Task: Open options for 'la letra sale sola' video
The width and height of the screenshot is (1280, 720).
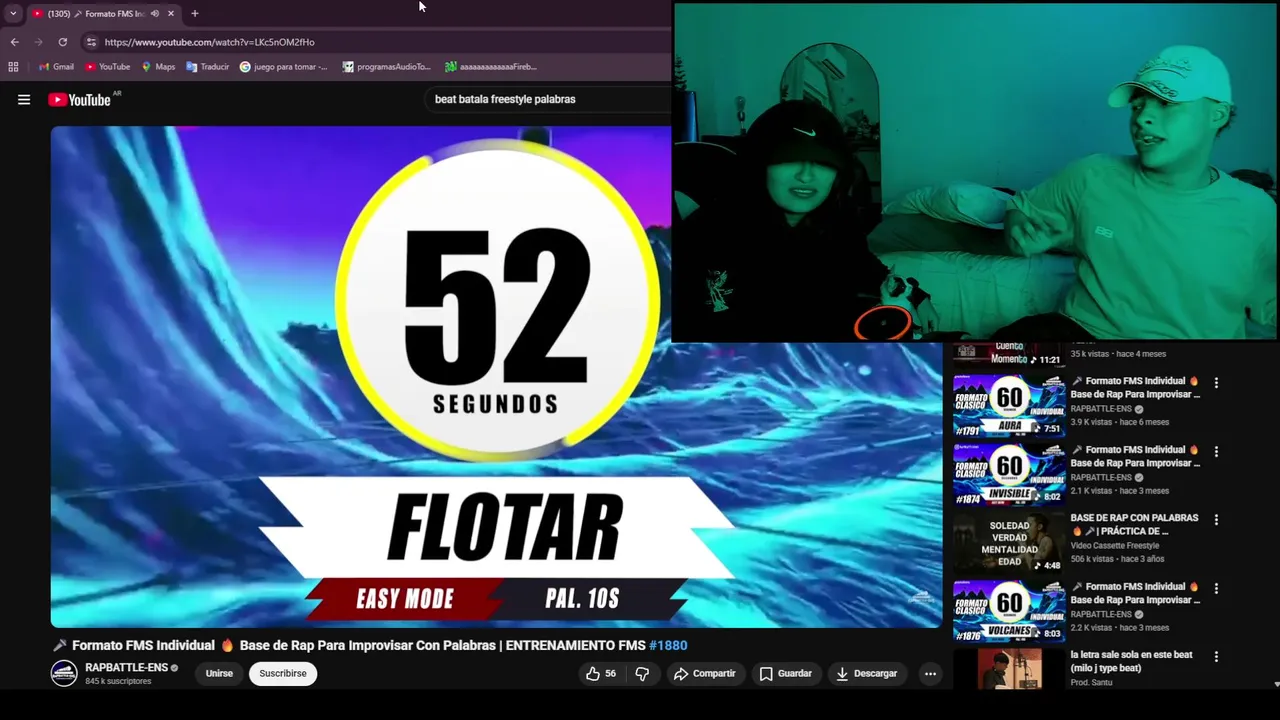Action: tap(1216, 657)
